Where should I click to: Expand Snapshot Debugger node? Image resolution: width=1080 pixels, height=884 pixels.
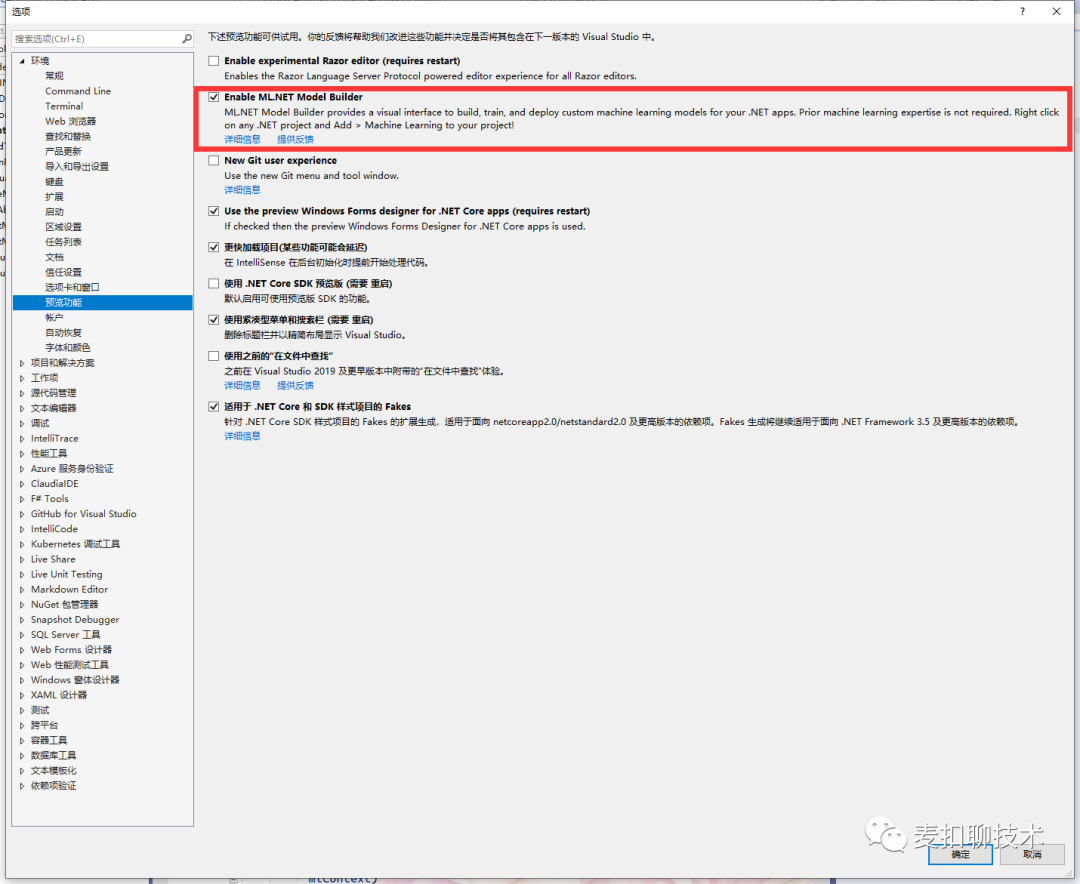tap(22, 620)
